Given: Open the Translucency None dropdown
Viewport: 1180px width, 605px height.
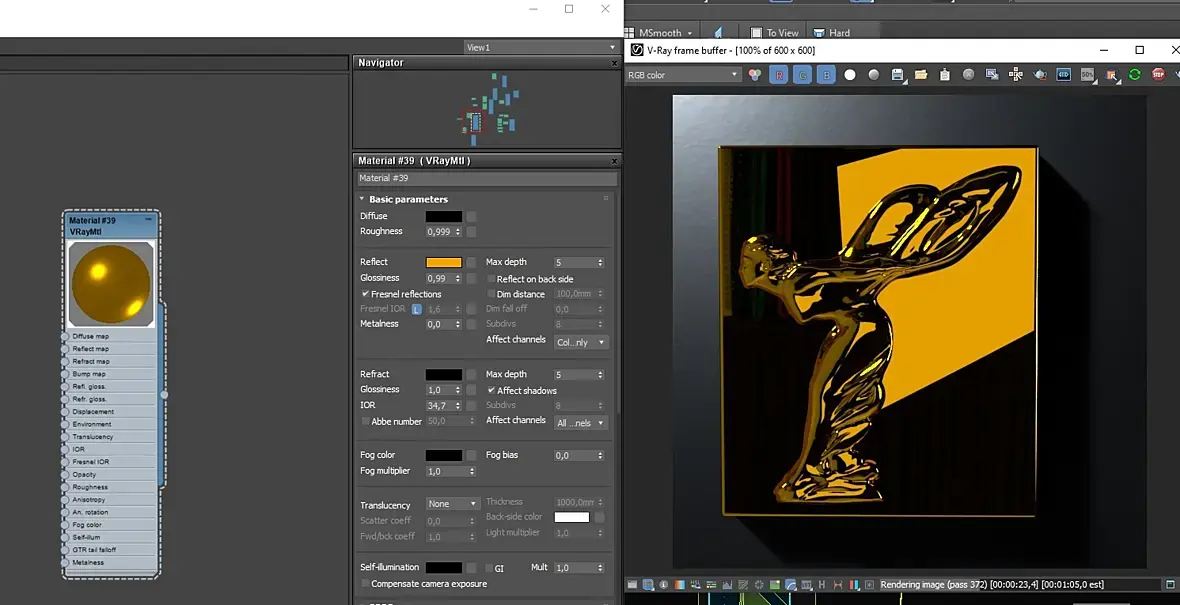Looking at the screenshot, I should (x=452, y=503).
